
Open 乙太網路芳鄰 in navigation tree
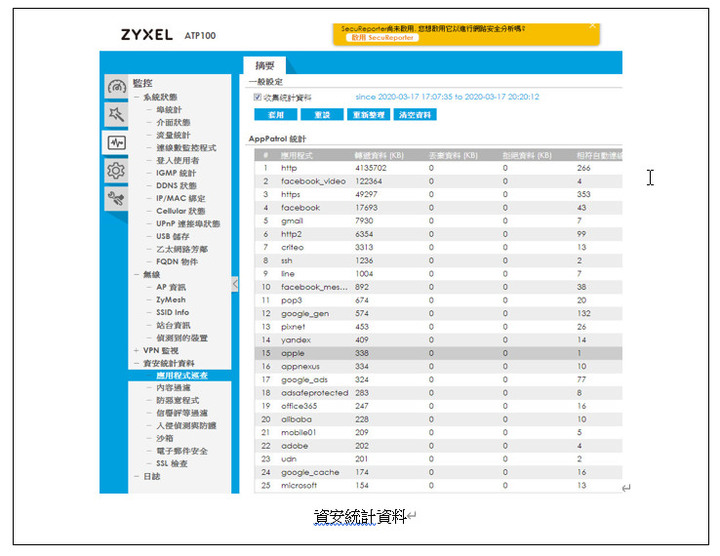point(182,249)
